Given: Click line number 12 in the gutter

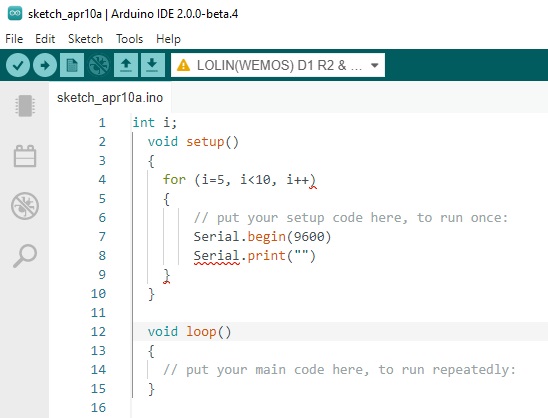Looking at the screenshot, I should (98, 331).
